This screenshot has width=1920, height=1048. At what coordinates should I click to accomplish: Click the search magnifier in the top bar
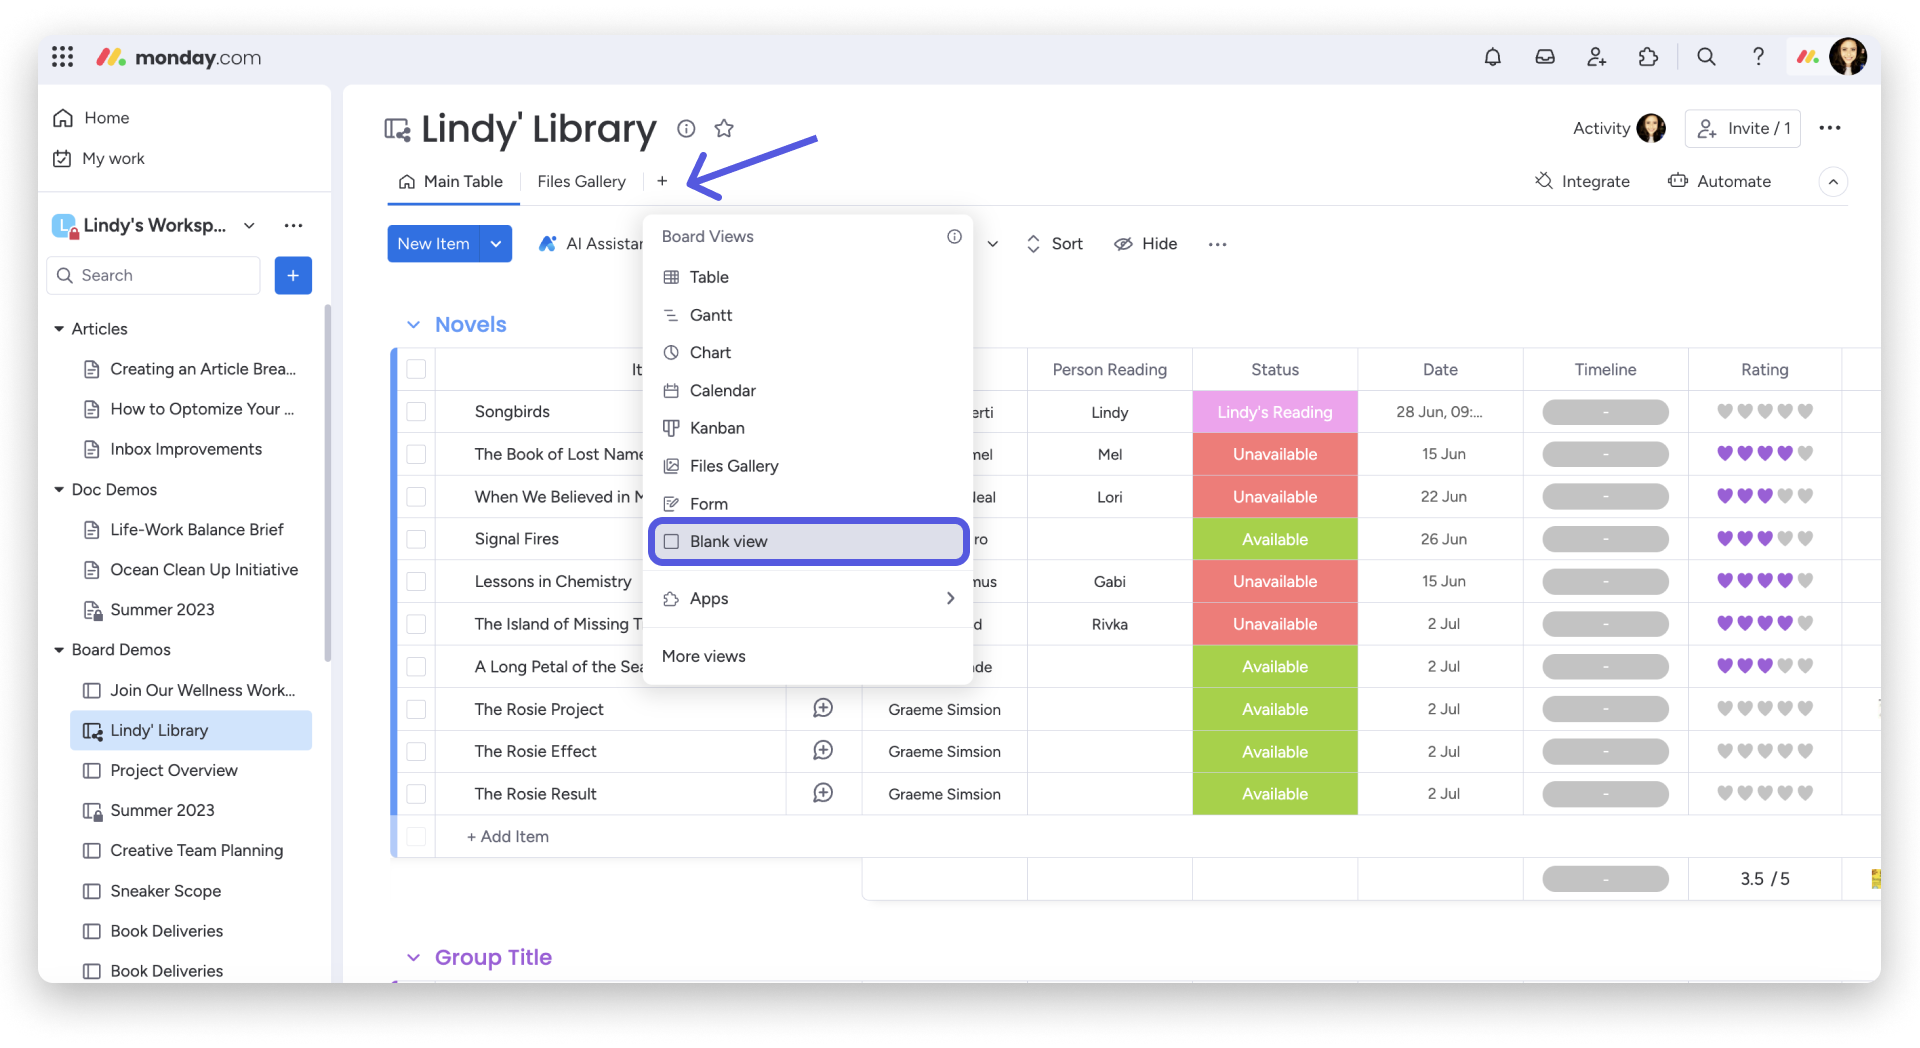pyautogui.click(x=1706, y=57)
